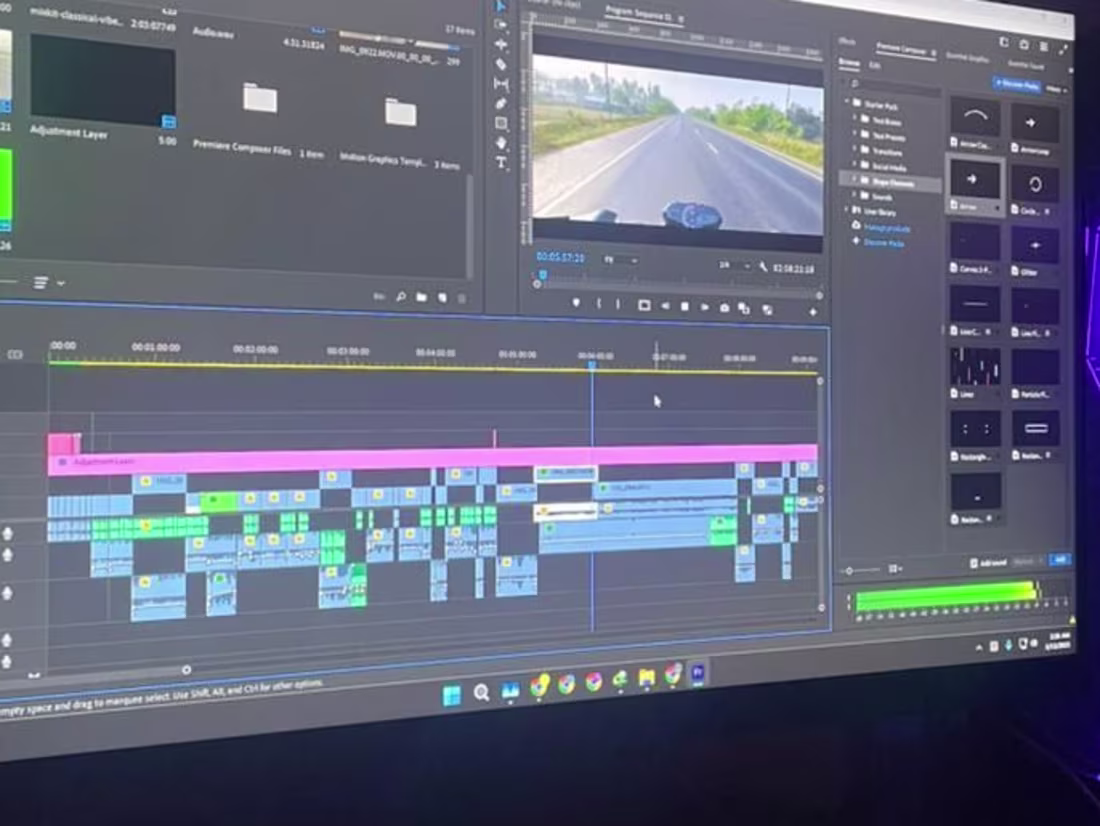This screenshot has width=1100, height=826.
Task: Click Mark Out button in Program monitor
Action: coord(618,305)
